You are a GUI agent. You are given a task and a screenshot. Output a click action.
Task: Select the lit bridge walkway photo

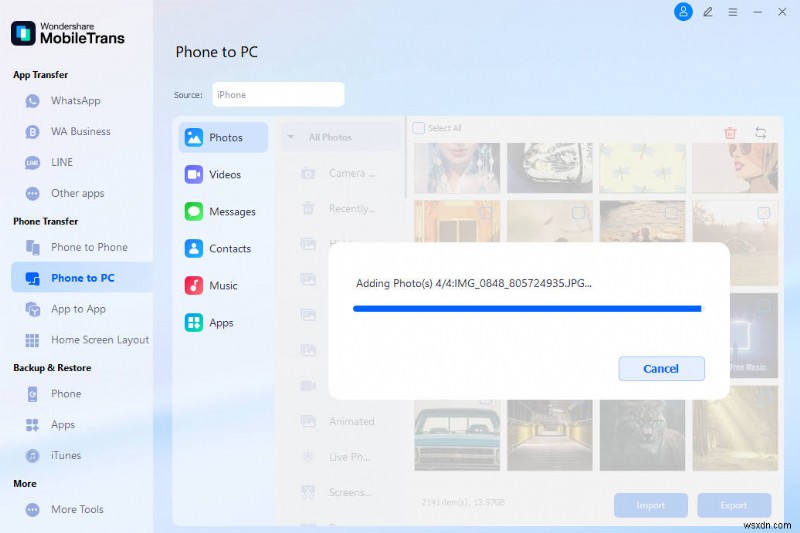[x=549, y=435]
